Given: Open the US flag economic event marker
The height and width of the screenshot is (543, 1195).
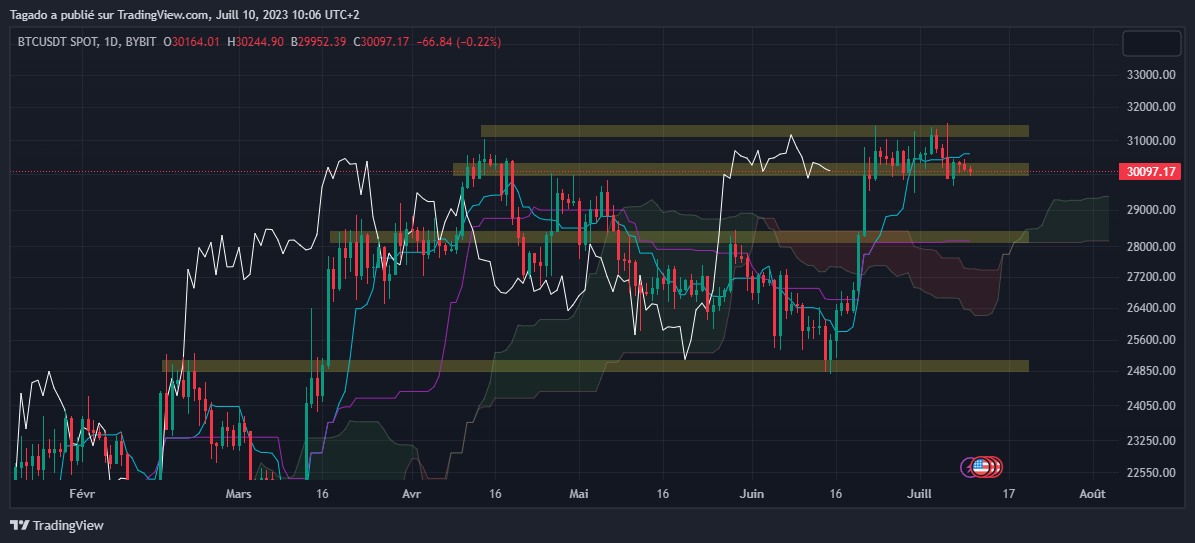Looking at the screenshot, I should tap(980, 466).
